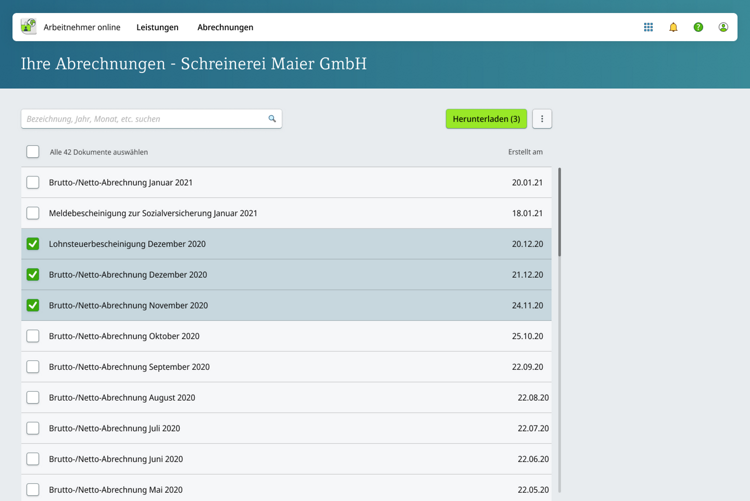Select Meldebescheinigung zur Sozialversicherung Januar 2021 checkbox
Viewport: 750px width, 501px height.
pos(33,213)
